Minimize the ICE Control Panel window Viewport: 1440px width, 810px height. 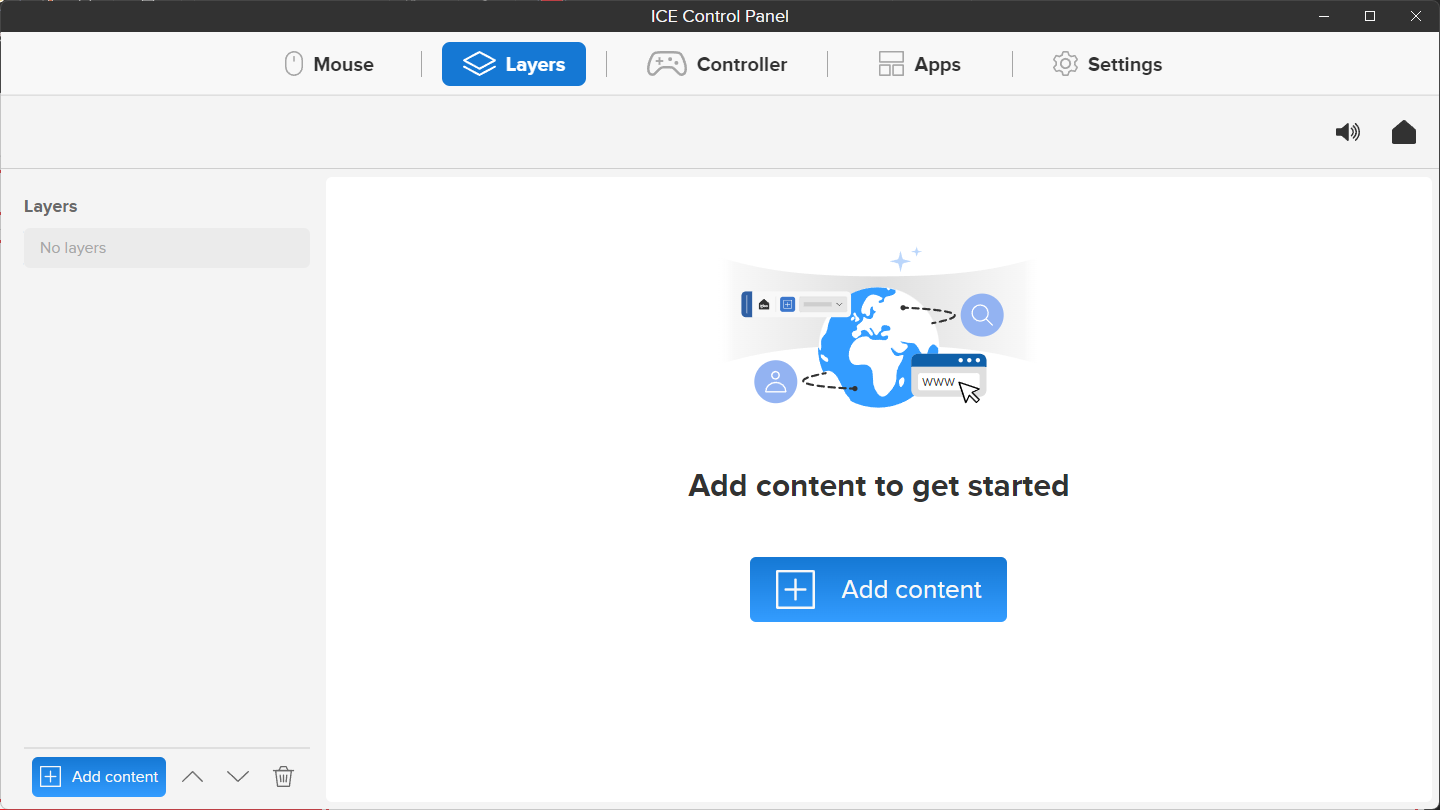[1324, 16]
